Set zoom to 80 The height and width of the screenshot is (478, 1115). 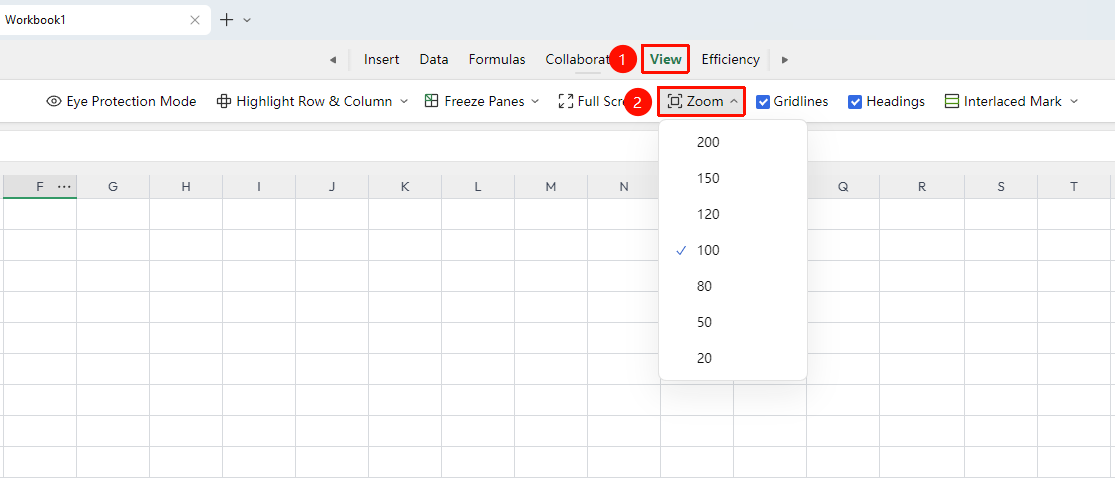(733, 287)
